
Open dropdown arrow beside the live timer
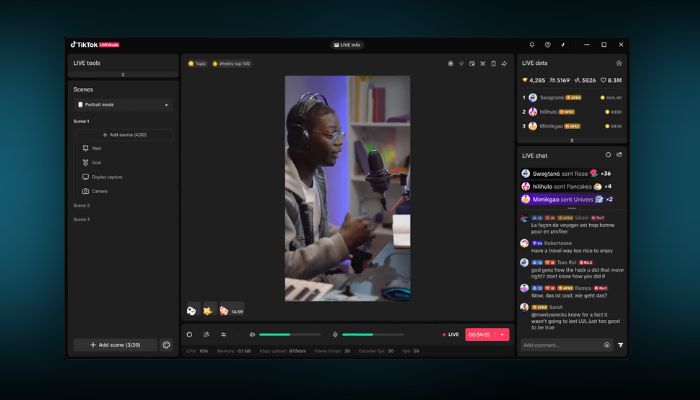click(x=502, y=334)
